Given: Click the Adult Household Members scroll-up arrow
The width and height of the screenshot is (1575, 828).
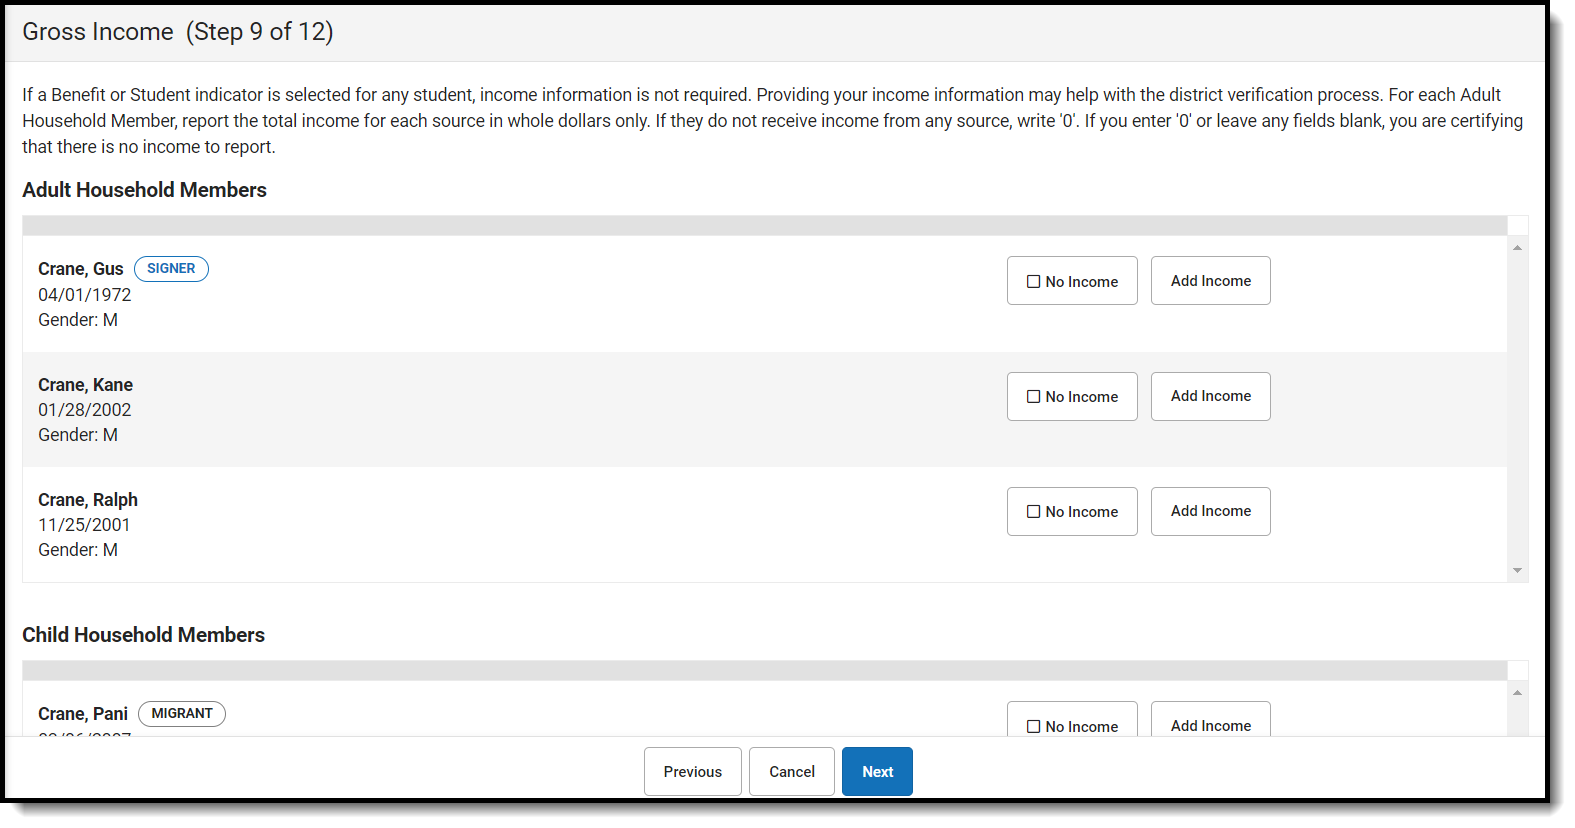Looking at the screenshot, I should pyautogui.click(x=1517, y=248).
